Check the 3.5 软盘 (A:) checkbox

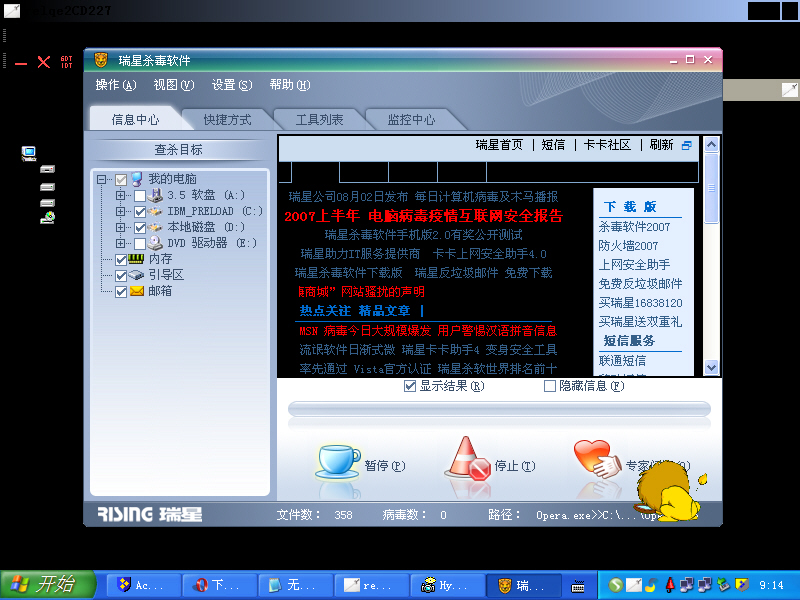click(140, 195)
